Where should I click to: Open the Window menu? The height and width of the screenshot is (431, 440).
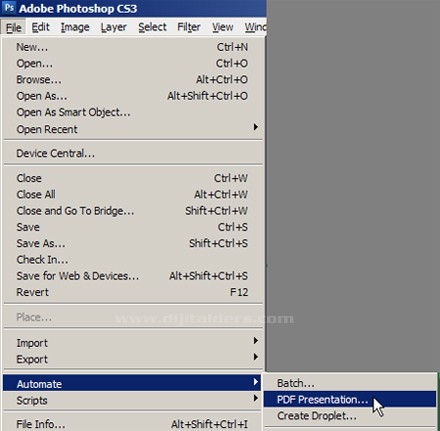255,27
